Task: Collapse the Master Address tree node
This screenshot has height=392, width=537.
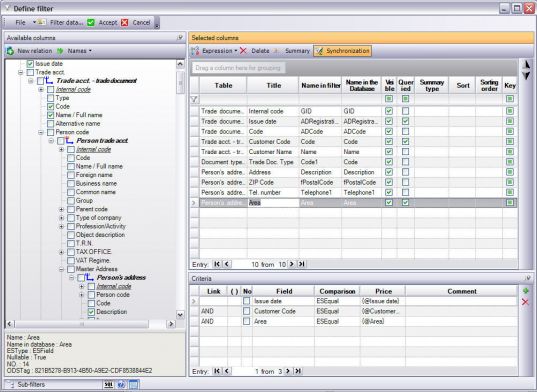Action: (61, 269)
